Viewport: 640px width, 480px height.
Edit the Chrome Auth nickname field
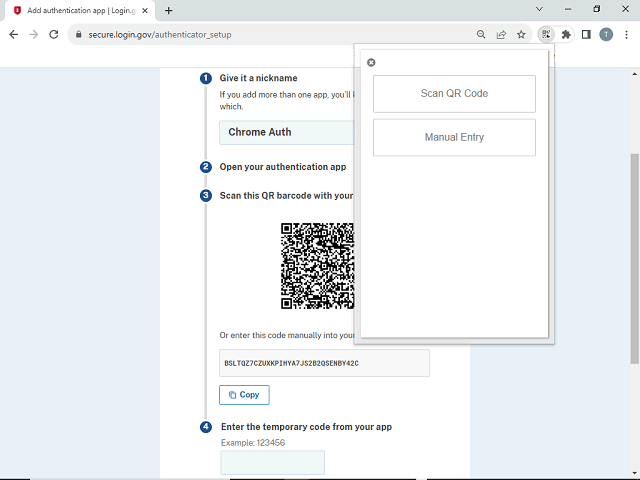(x=287, y=133)
